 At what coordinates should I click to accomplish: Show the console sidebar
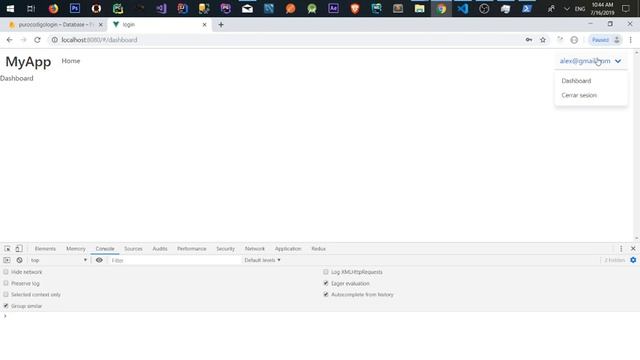click(7, 260)
